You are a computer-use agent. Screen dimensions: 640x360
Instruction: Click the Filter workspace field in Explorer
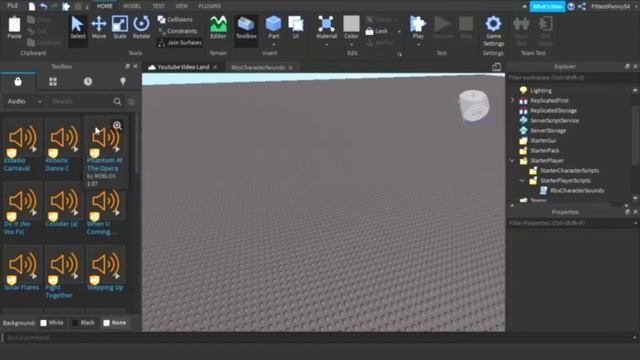pos(572,78)
